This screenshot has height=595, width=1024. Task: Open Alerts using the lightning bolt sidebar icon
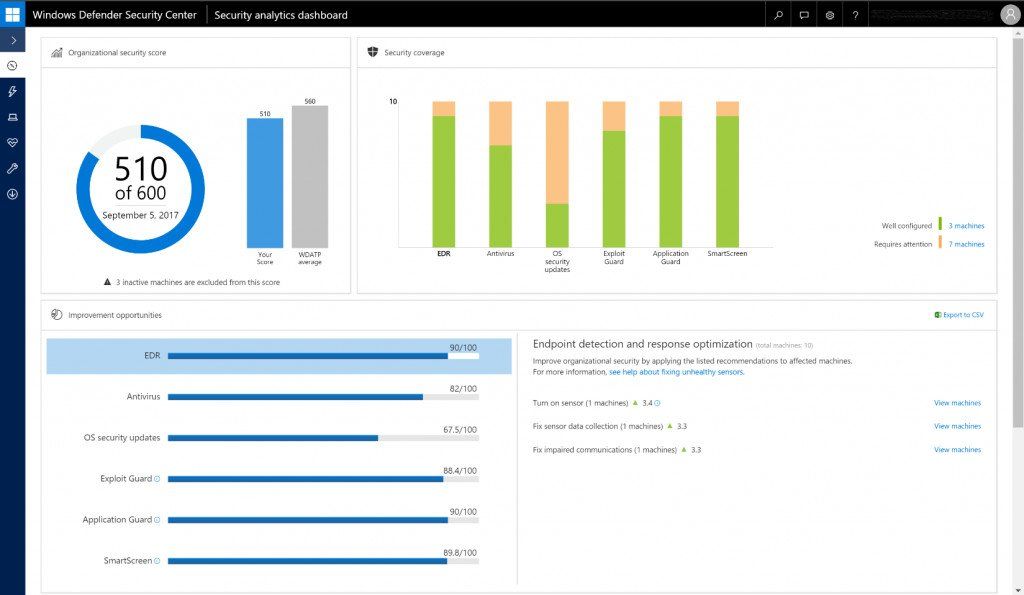[12, 92]
